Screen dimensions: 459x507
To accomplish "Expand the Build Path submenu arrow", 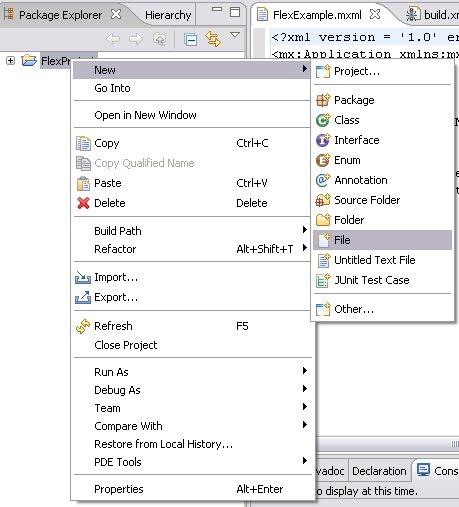I will click(x=304, y=229).
